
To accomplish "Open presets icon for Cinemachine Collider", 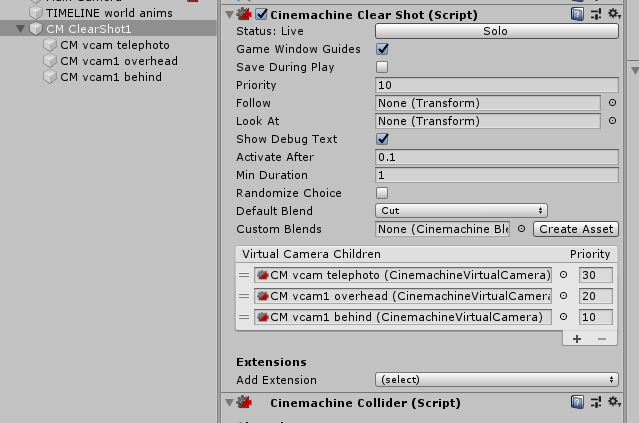I will [x=596, y=402].
